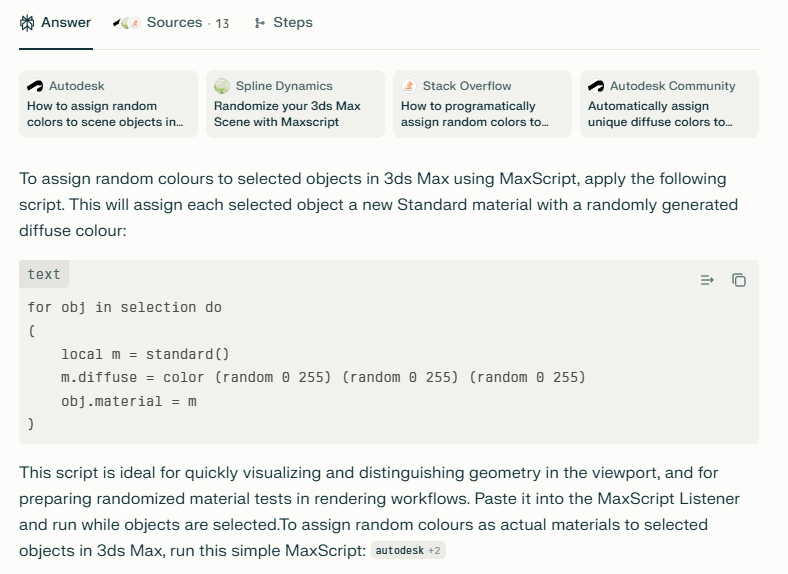Click the 13 sources count
The height and width of the screenshot is (574, 788).
tap(222, 24)
